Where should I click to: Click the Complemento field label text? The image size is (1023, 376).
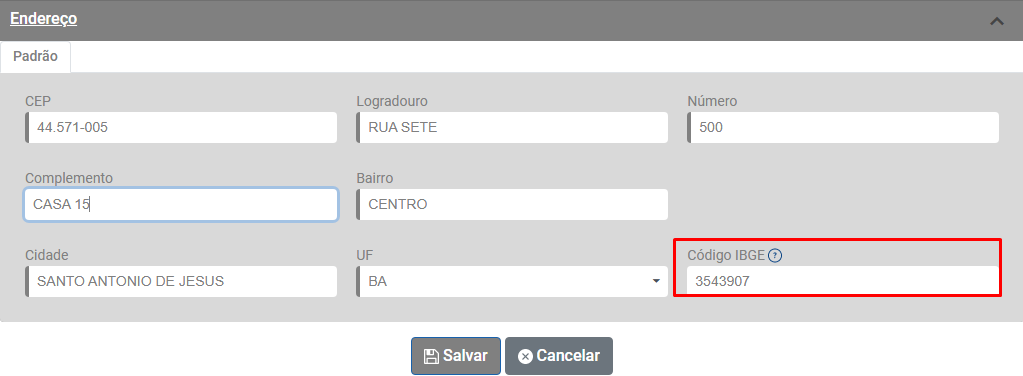[69, 178]
